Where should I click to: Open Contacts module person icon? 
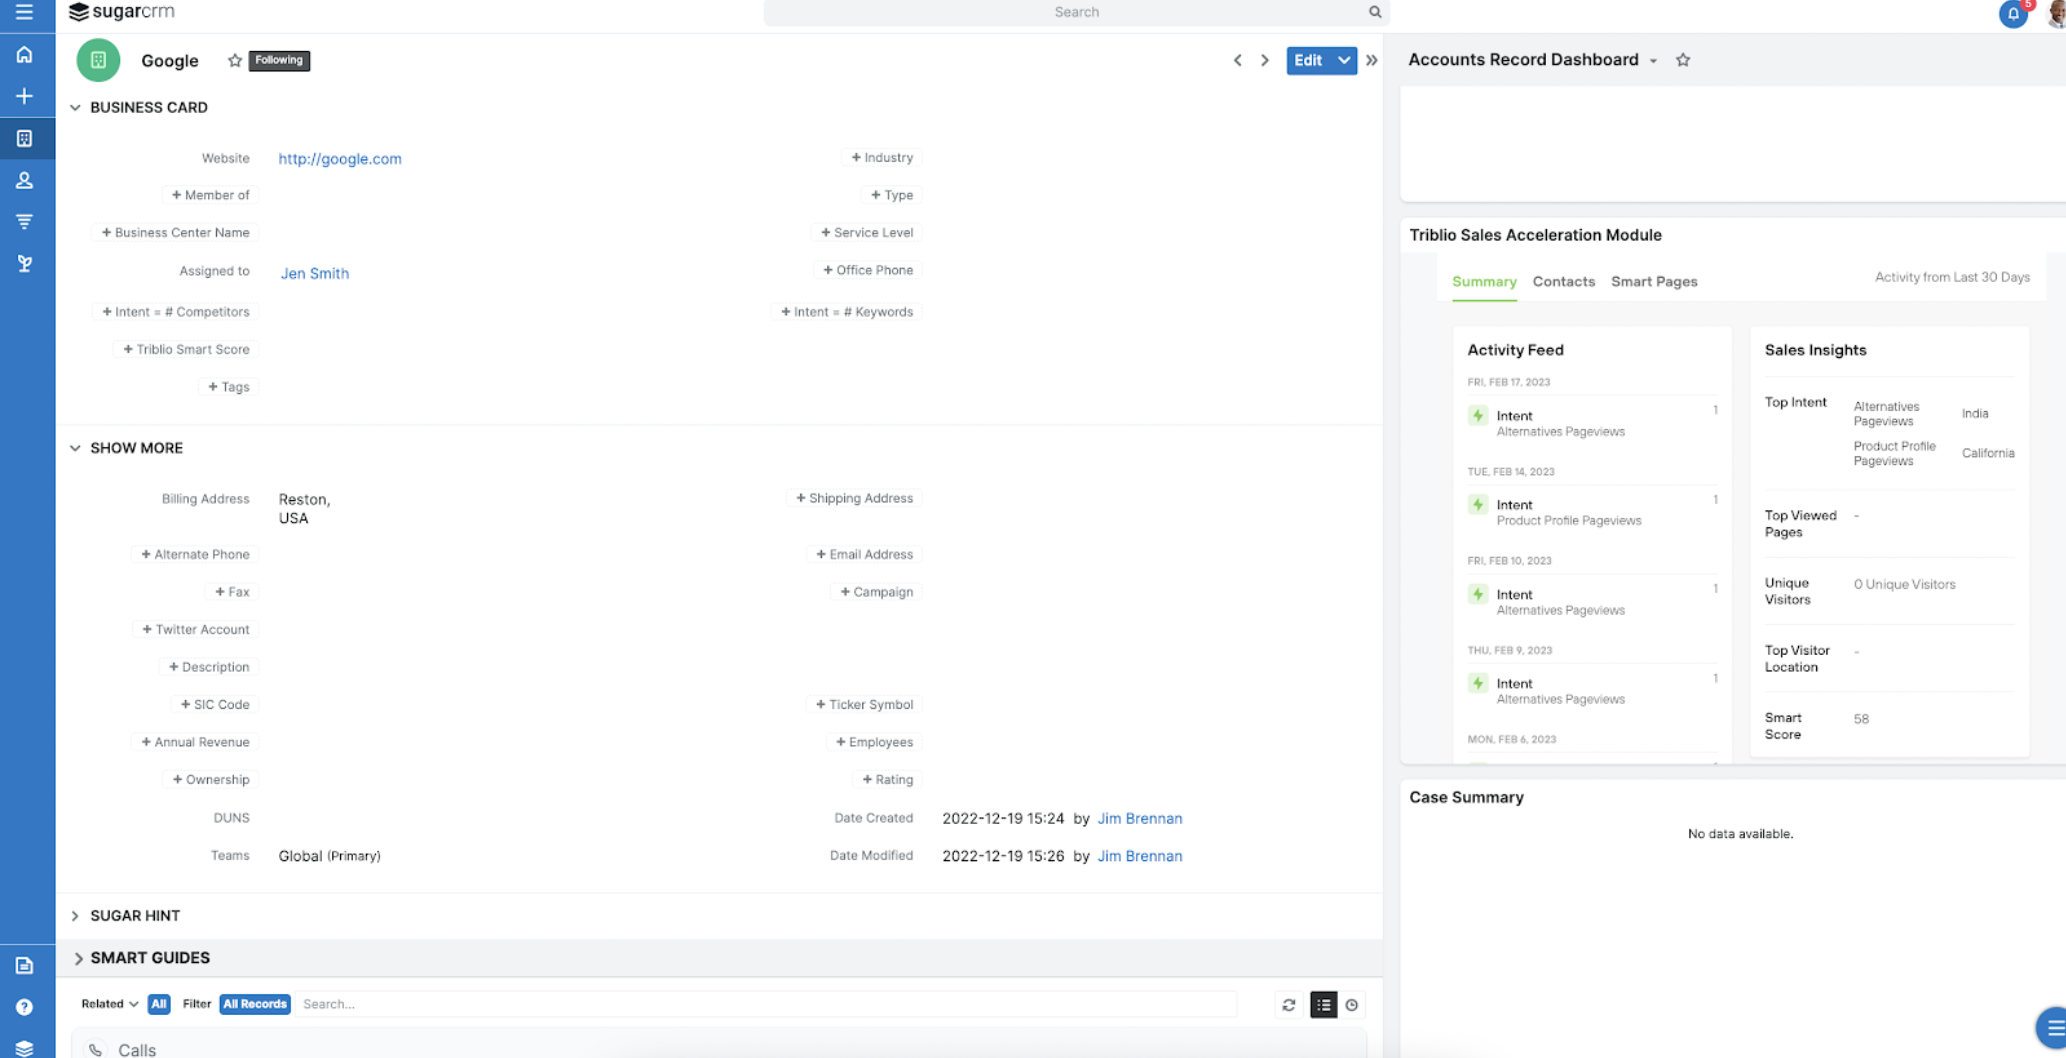point(24,180)
